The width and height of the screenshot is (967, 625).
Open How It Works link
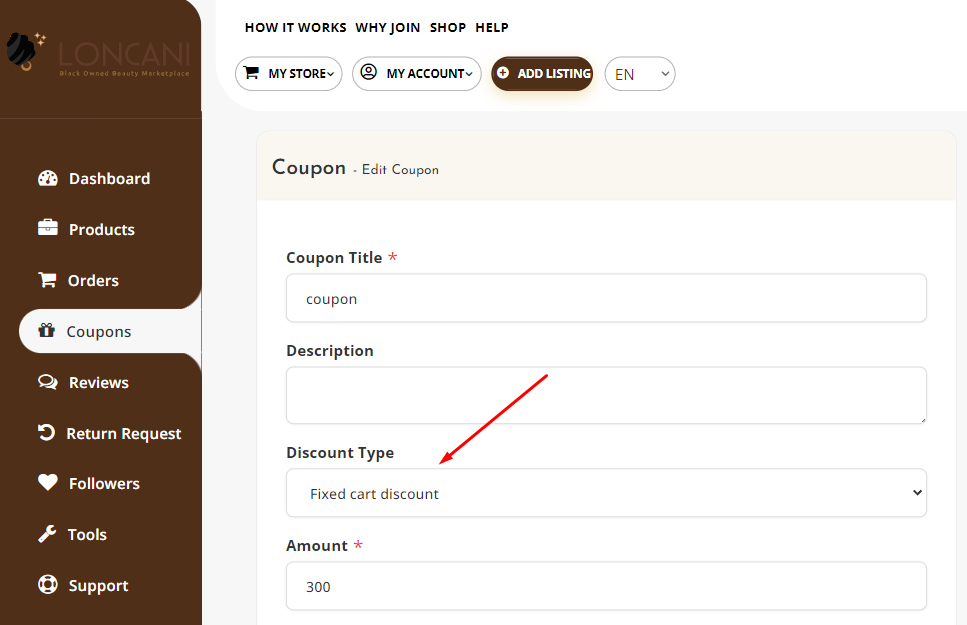(295, 28)
